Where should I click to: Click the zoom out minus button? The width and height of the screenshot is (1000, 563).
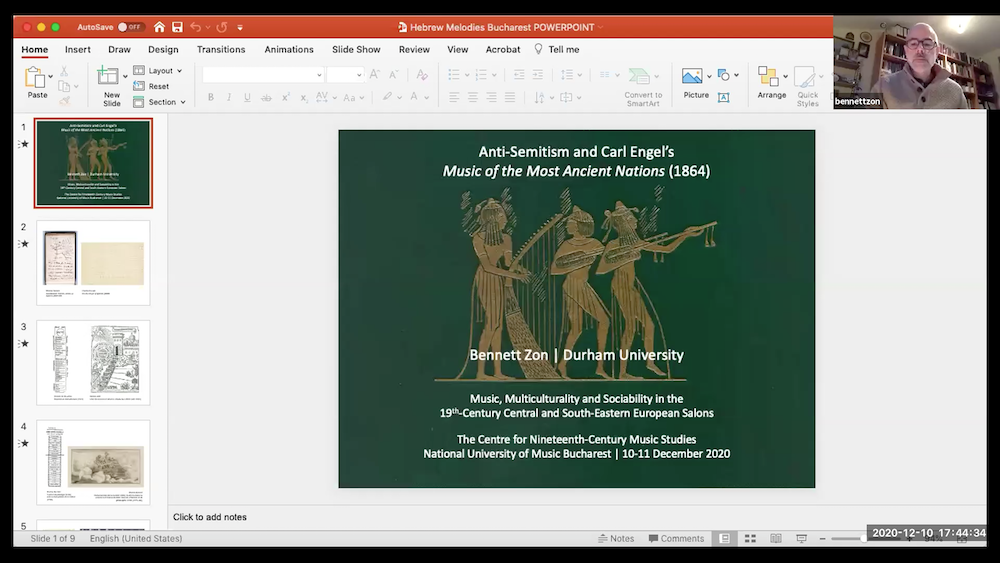822,539
